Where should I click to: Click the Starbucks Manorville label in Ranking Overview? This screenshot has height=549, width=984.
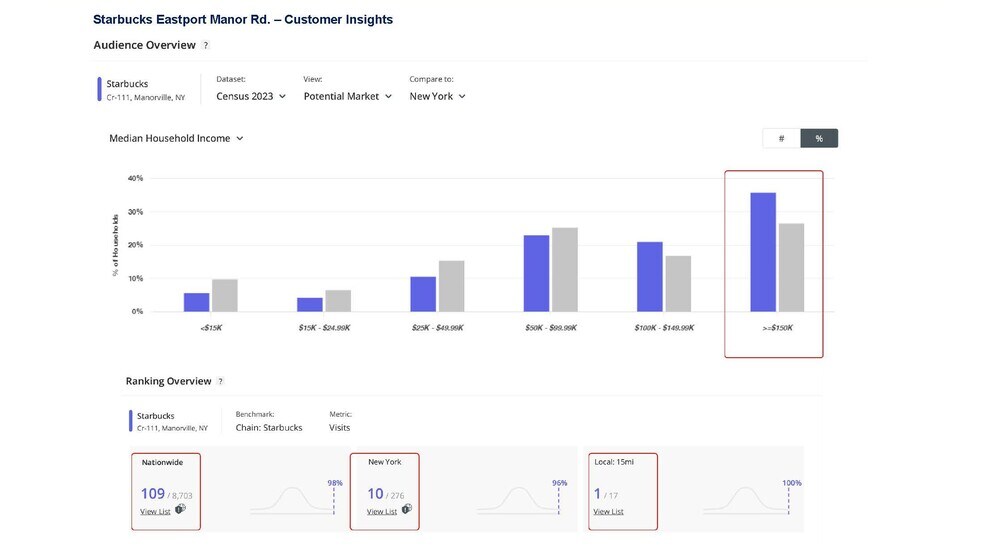[172, 421]
